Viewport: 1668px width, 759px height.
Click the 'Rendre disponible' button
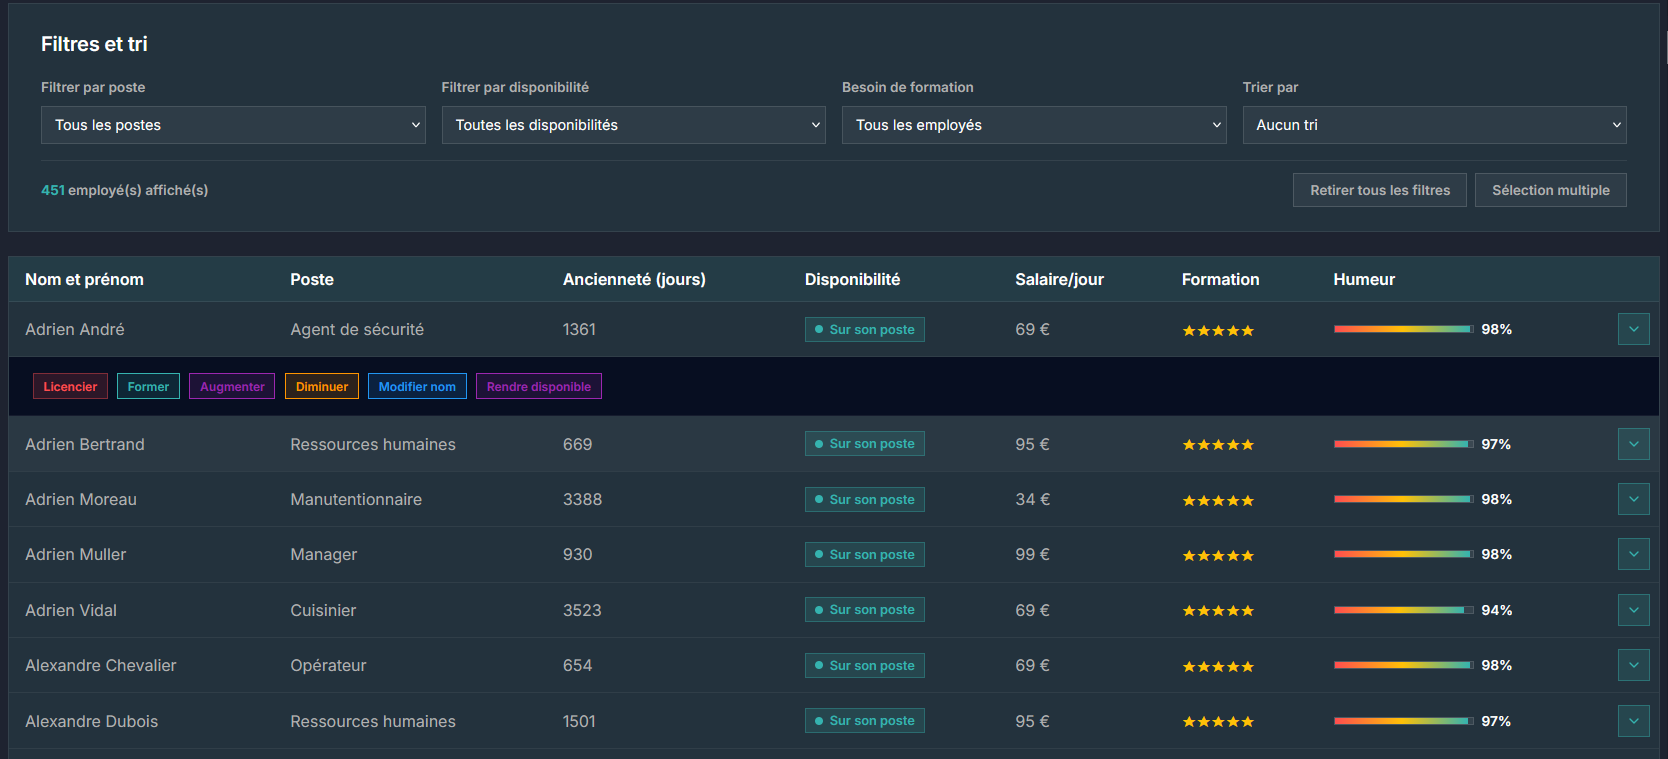pyautogui.click(x=539, y=386)
